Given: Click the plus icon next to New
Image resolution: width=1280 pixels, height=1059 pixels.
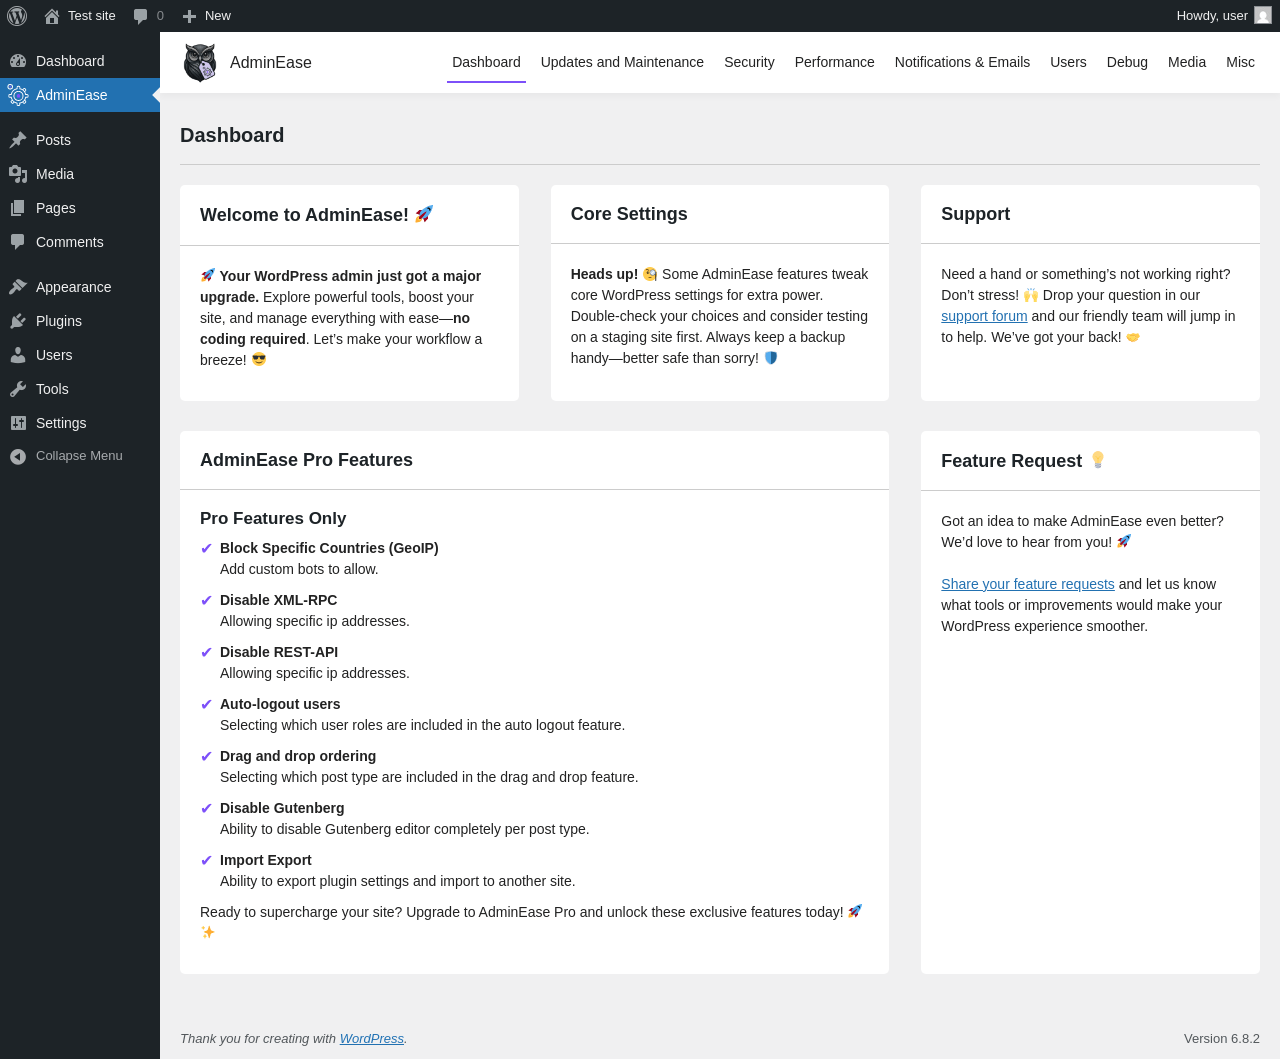Looking at the screenshot, I should (189, 16).
